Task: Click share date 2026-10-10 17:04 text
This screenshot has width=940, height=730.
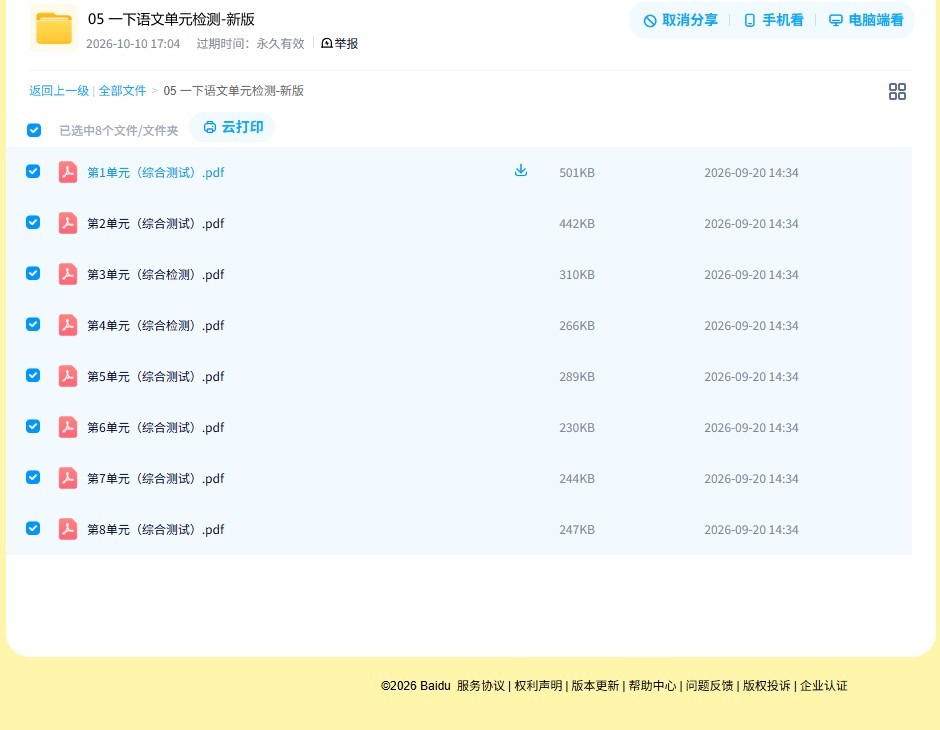Action: [133, 44]
